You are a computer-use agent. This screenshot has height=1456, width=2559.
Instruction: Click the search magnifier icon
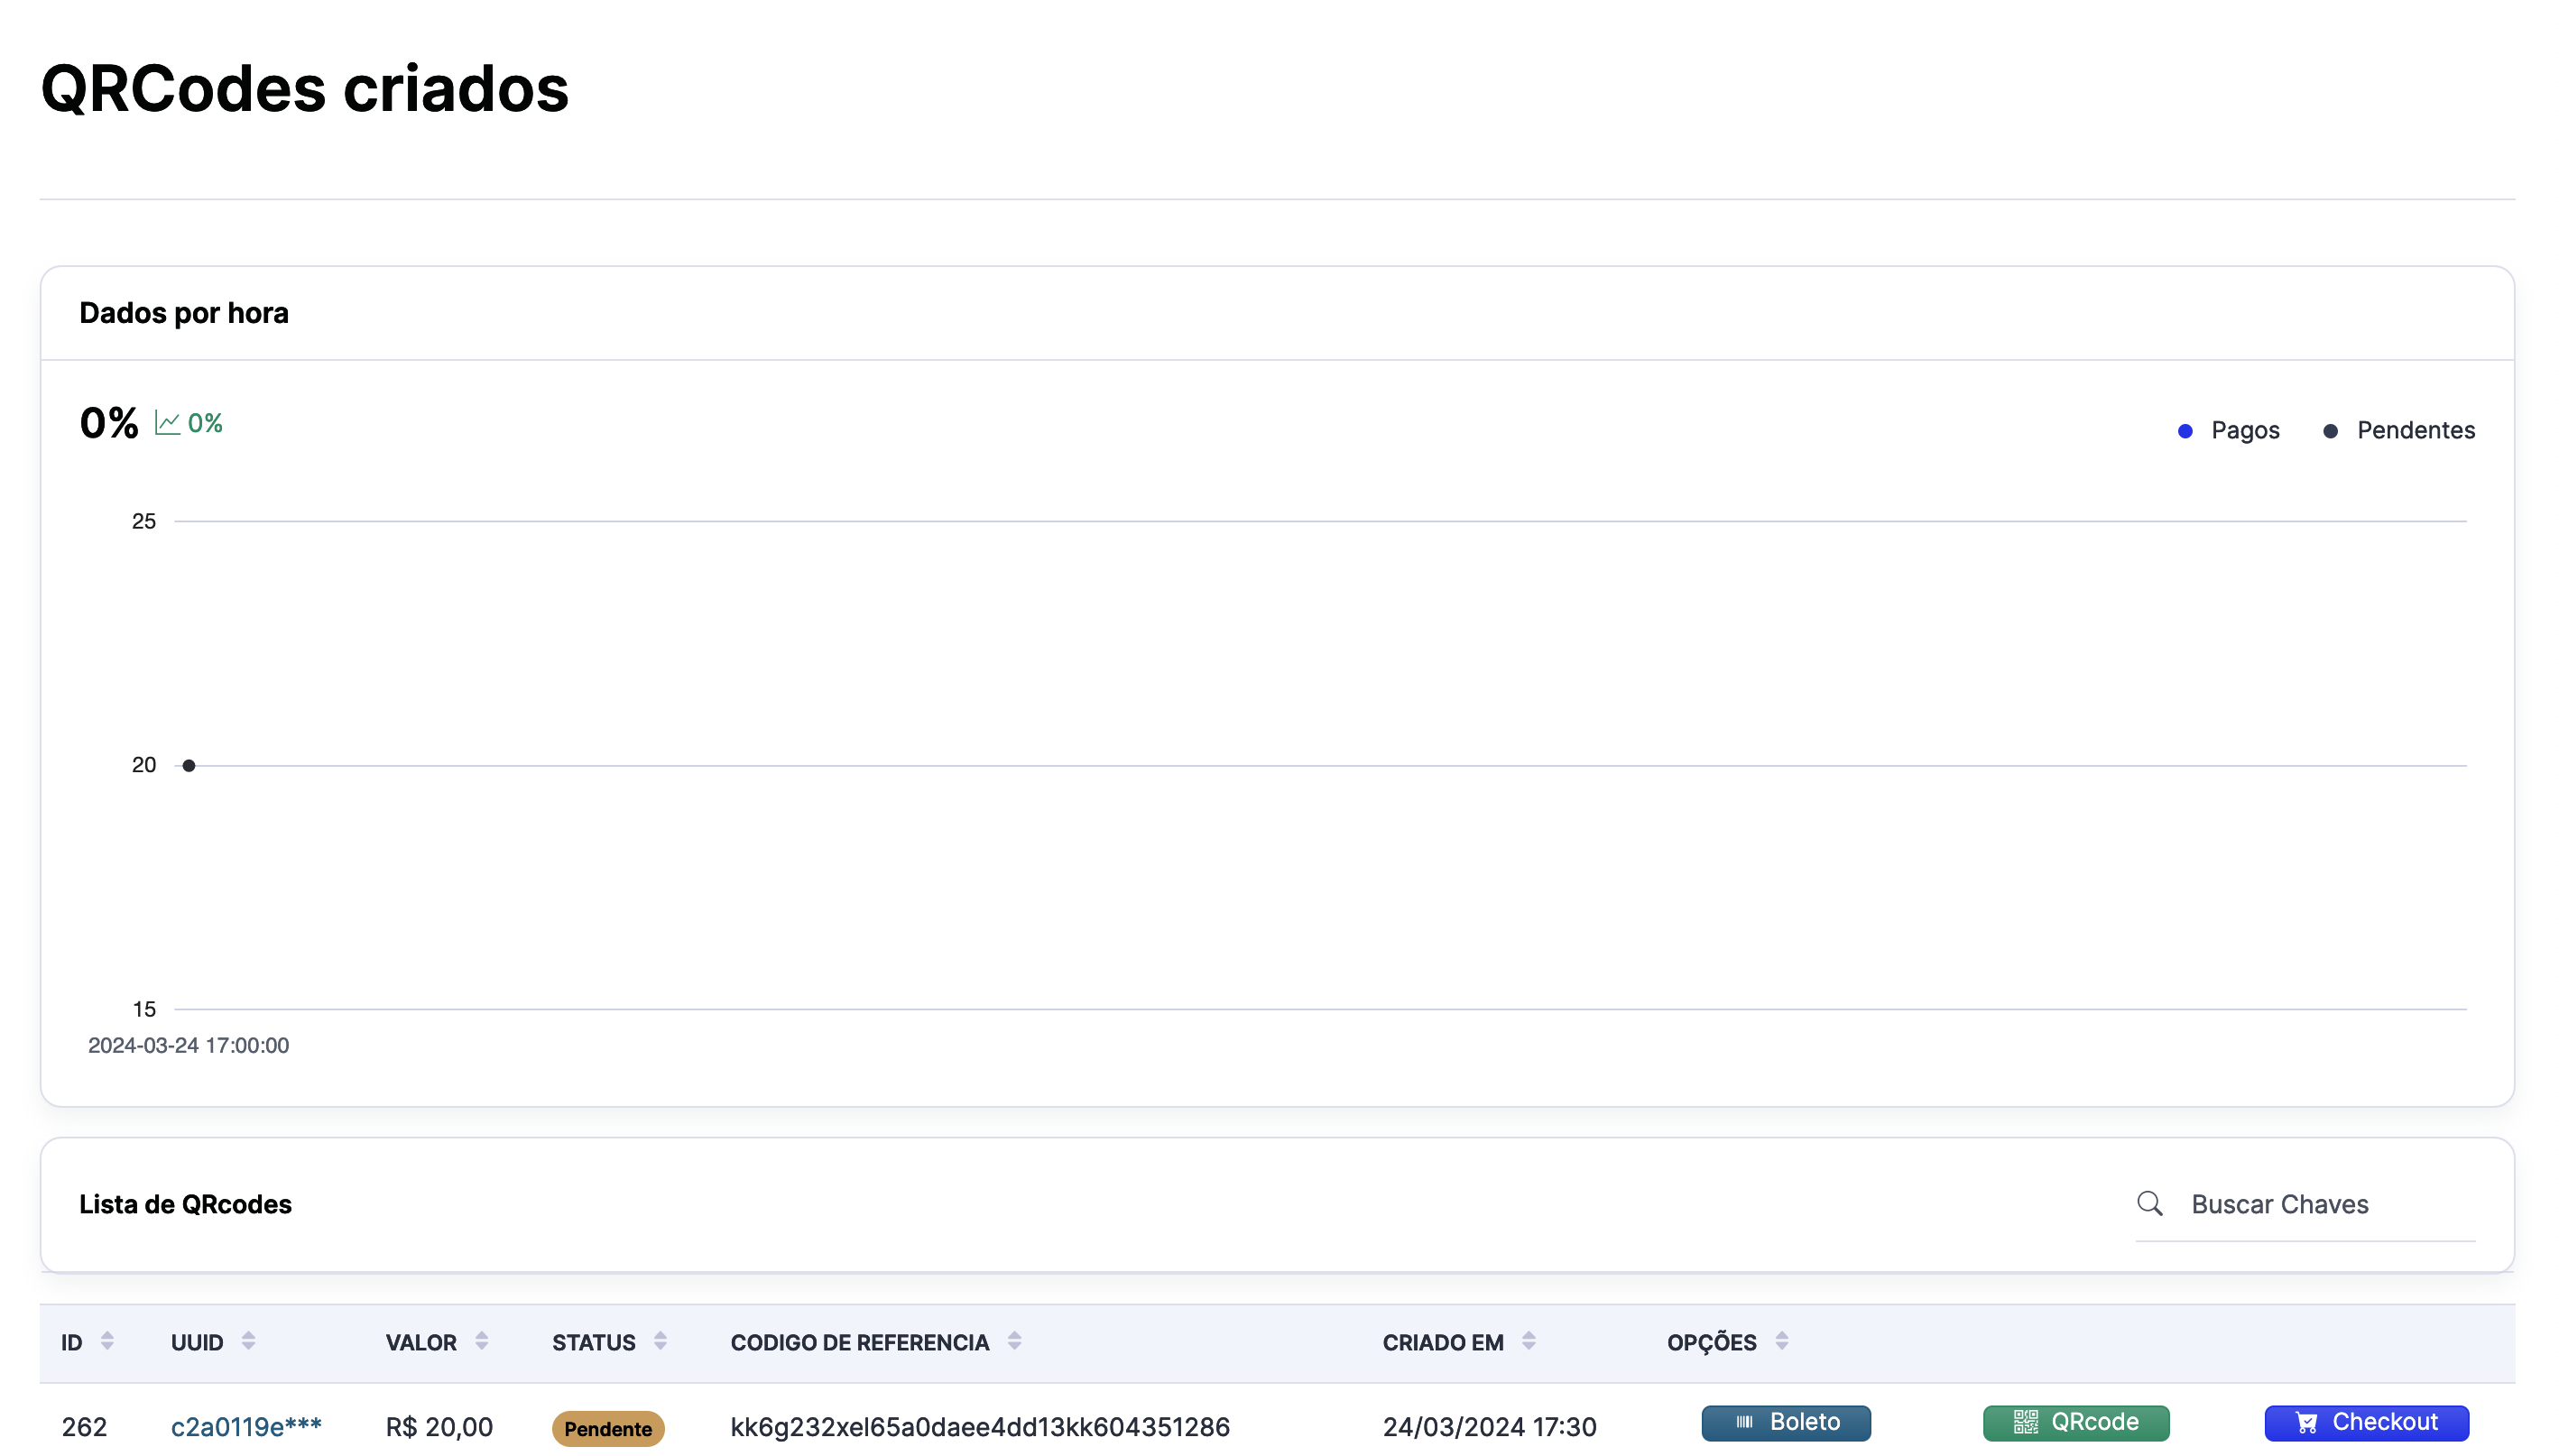[2149, 1203]
